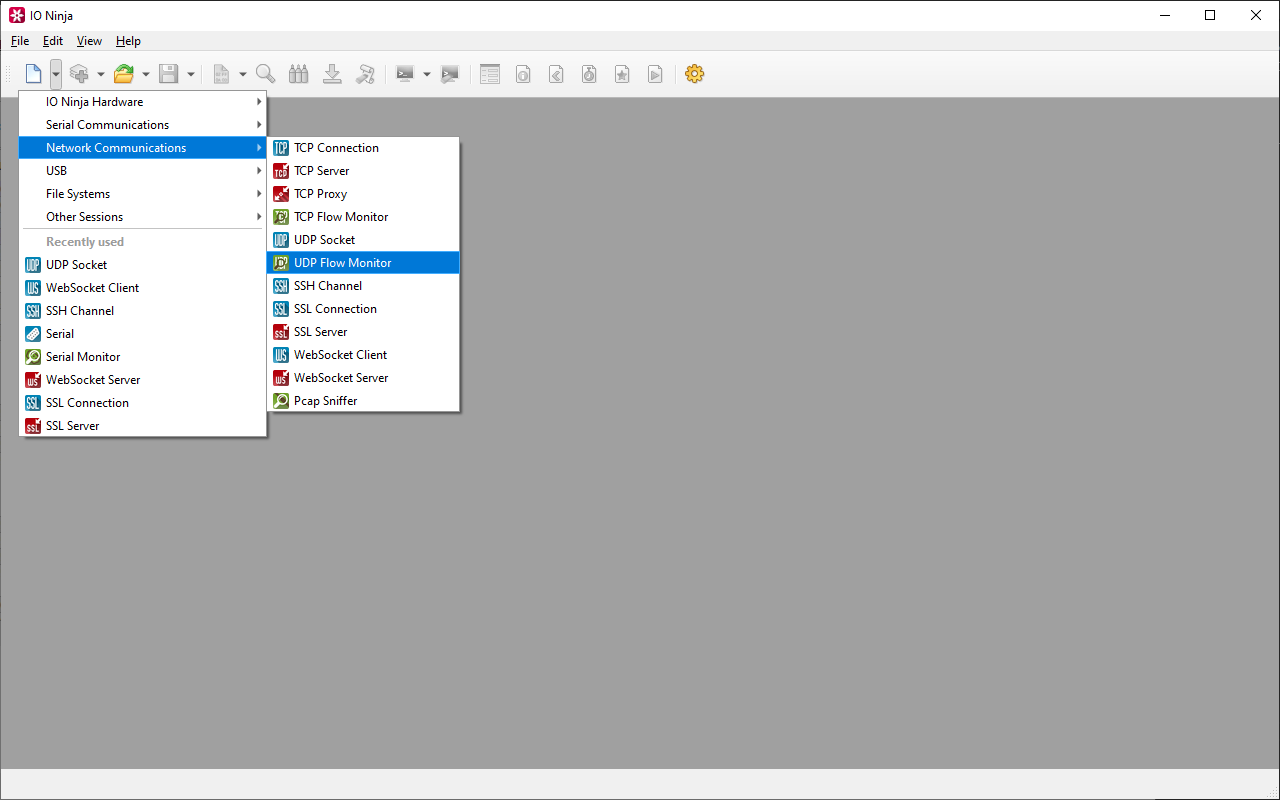Click the terminal monitor icon
The width and height of the screenshot is (1280, 800).
pyautogui.click(x=405, y=74)
